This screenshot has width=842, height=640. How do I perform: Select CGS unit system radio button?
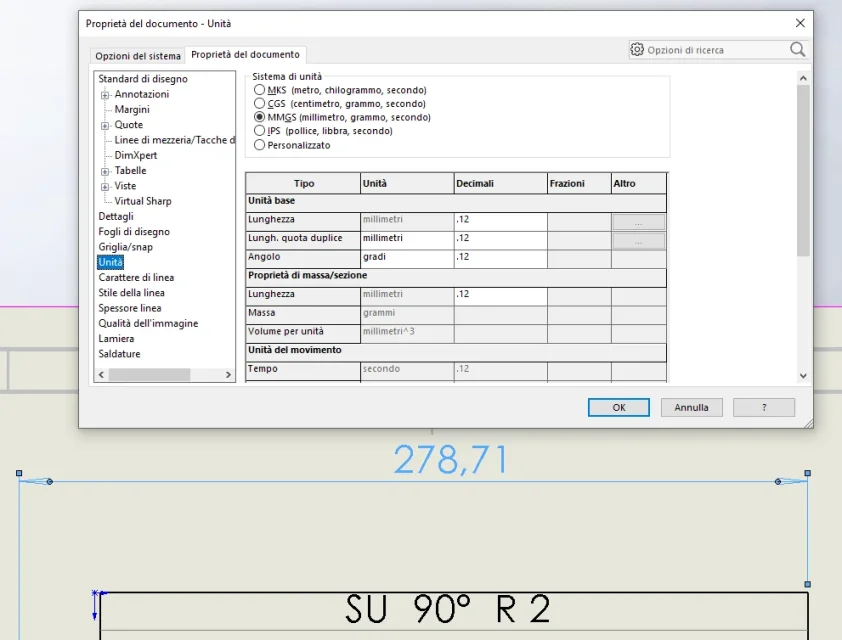click(x=260, y=103)
